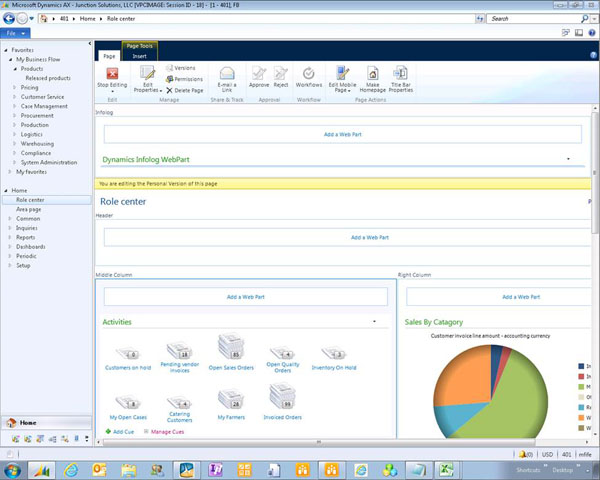
Task: Click the horizontal scrollbar of the page
Action: pos(318,442)
